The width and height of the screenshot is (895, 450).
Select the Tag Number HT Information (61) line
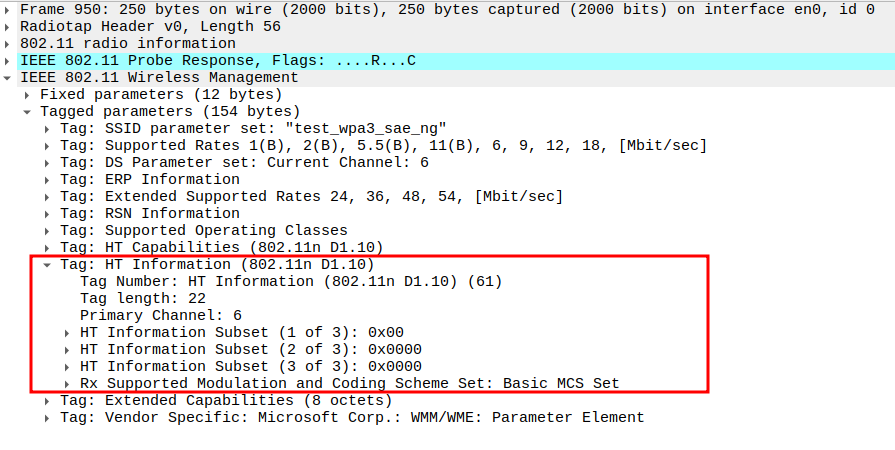pyautogui.click(x=290, y=281)
